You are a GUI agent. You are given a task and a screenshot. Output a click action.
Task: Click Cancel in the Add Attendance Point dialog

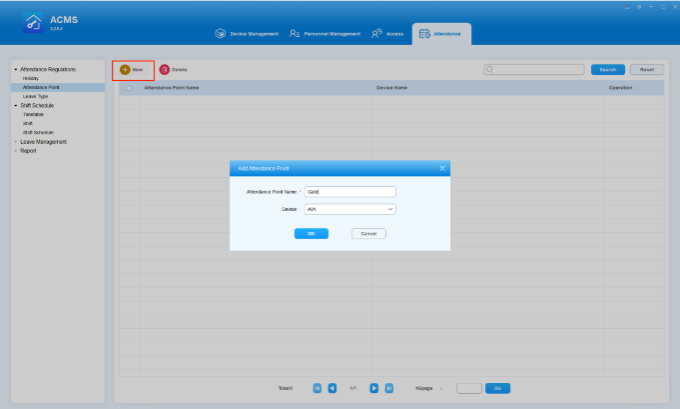pos(368,233)
